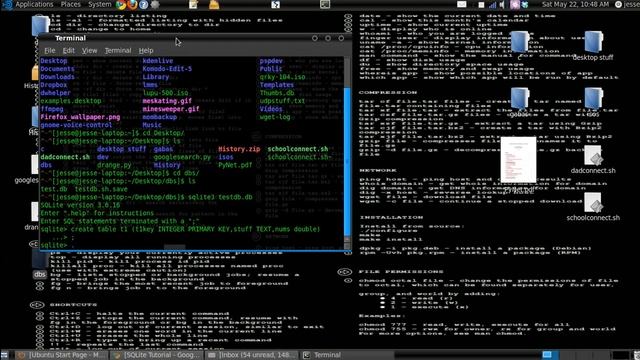Image resolution: width=640 pixels, height=360 pixels.
Task: Click History.zip in terminal listing
Action: pos(239,149)
